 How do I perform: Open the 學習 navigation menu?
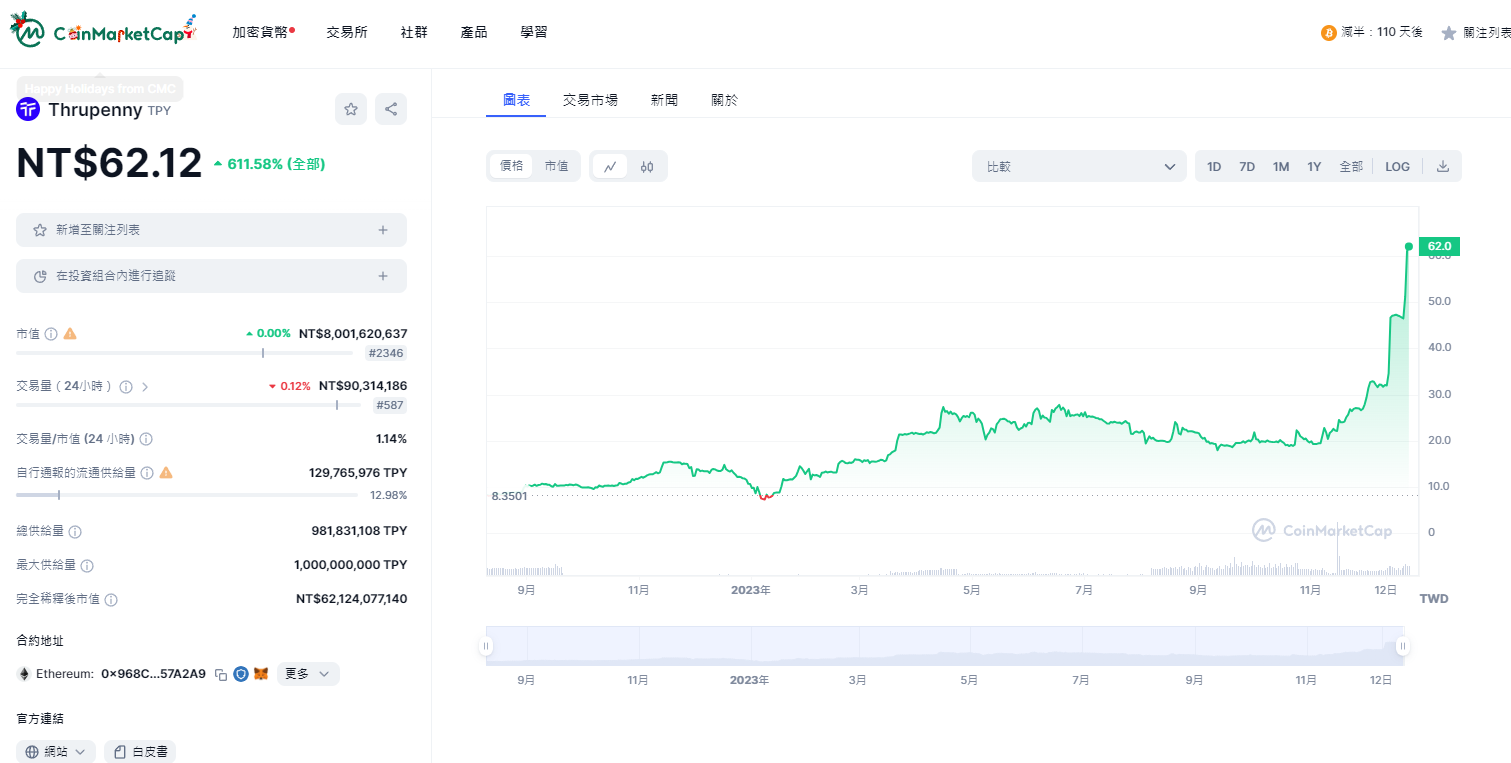[534, 32]
